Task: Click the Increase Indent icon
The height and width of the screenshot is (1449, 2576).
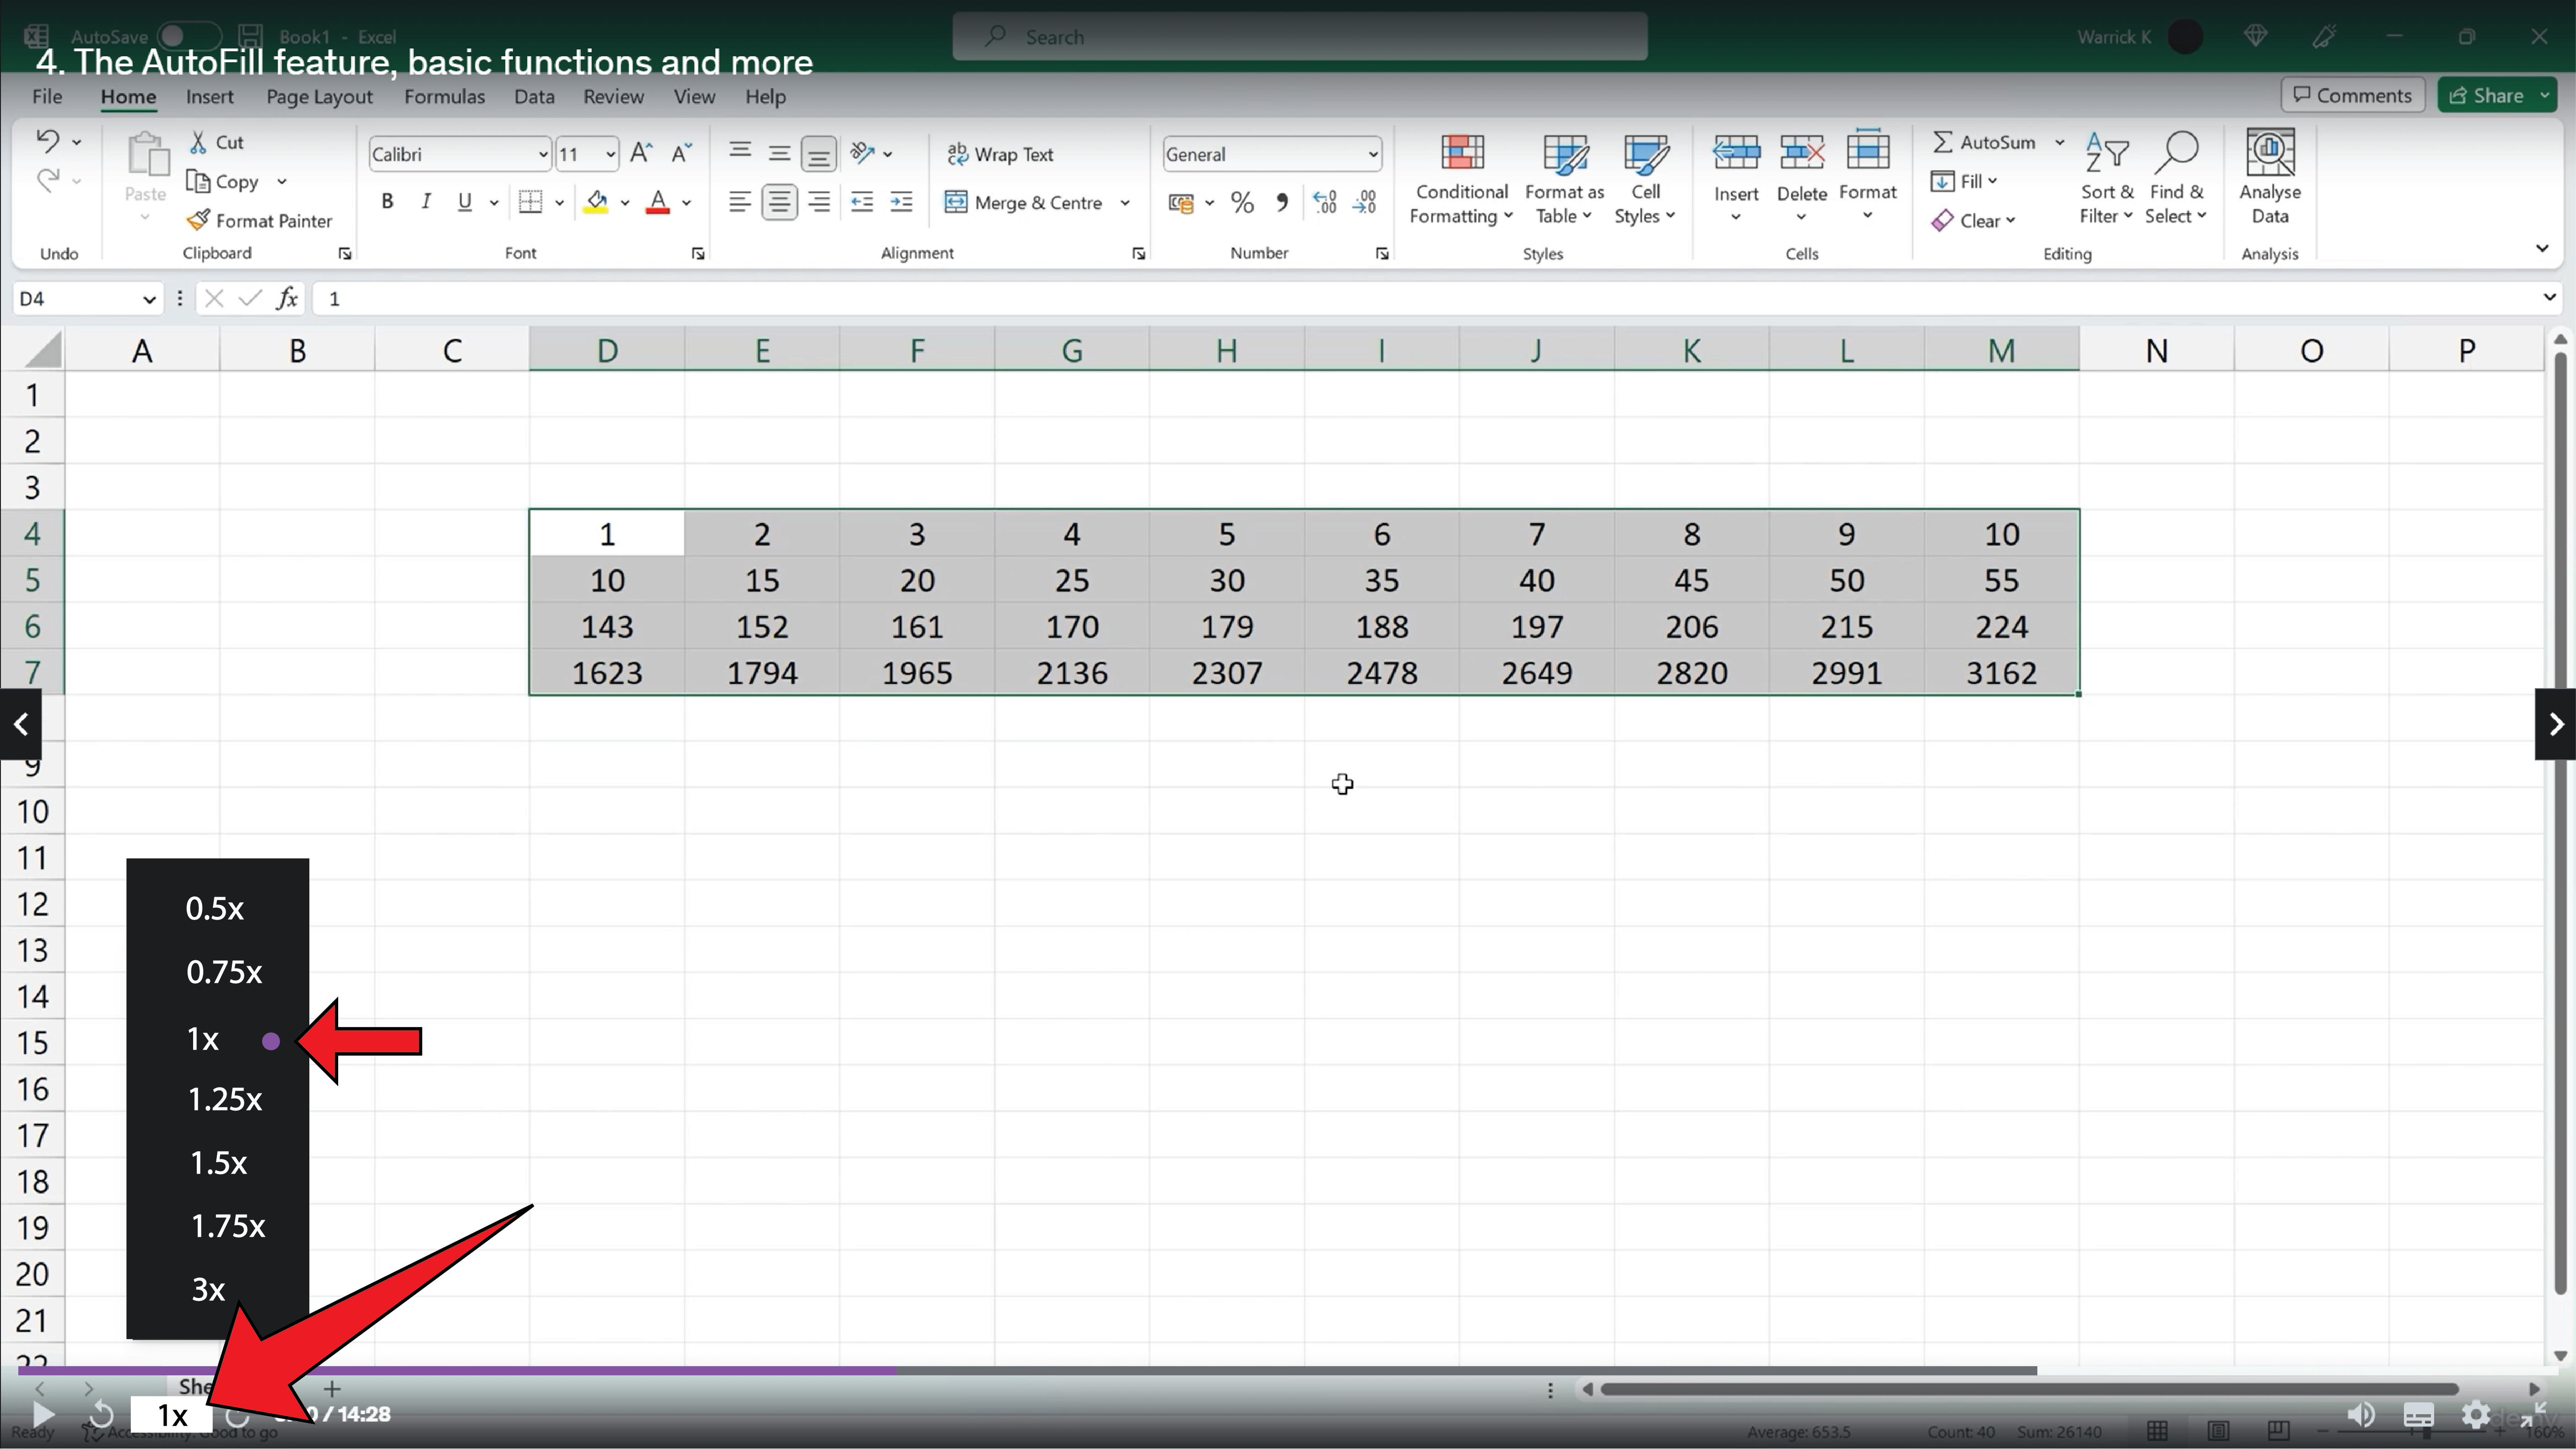Action: [901, 202]
